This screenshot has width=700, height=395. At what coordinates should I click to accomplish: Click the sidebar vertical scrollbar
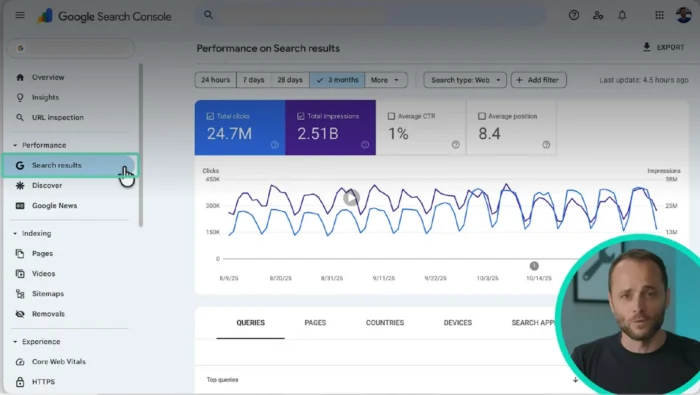point(141,145)
